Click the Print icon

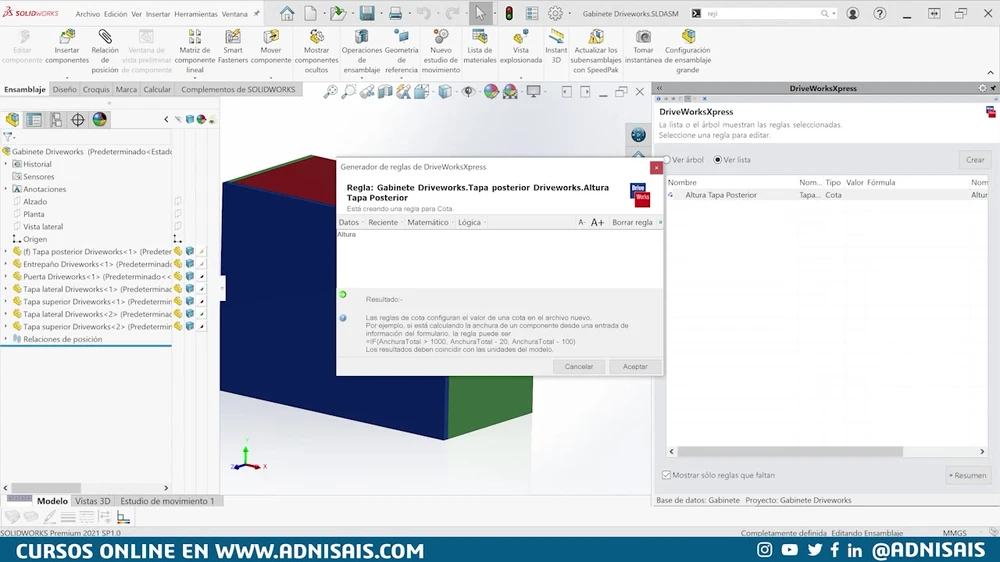(x=395, y=13)
